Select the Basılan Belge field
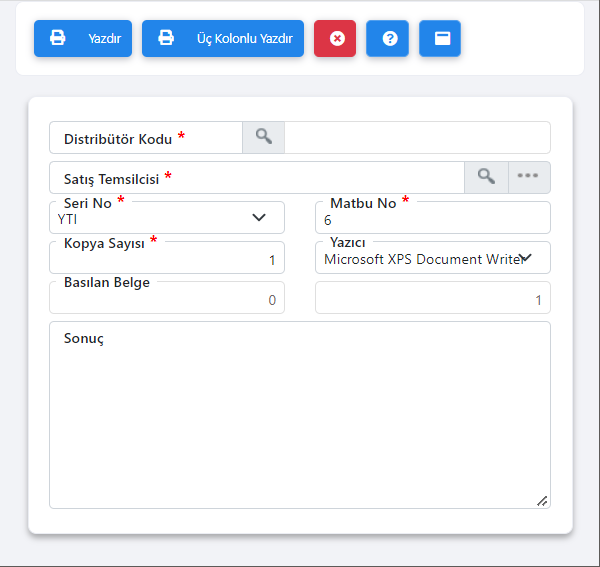Viewport: 600px width, 567px height. point(166,299)
